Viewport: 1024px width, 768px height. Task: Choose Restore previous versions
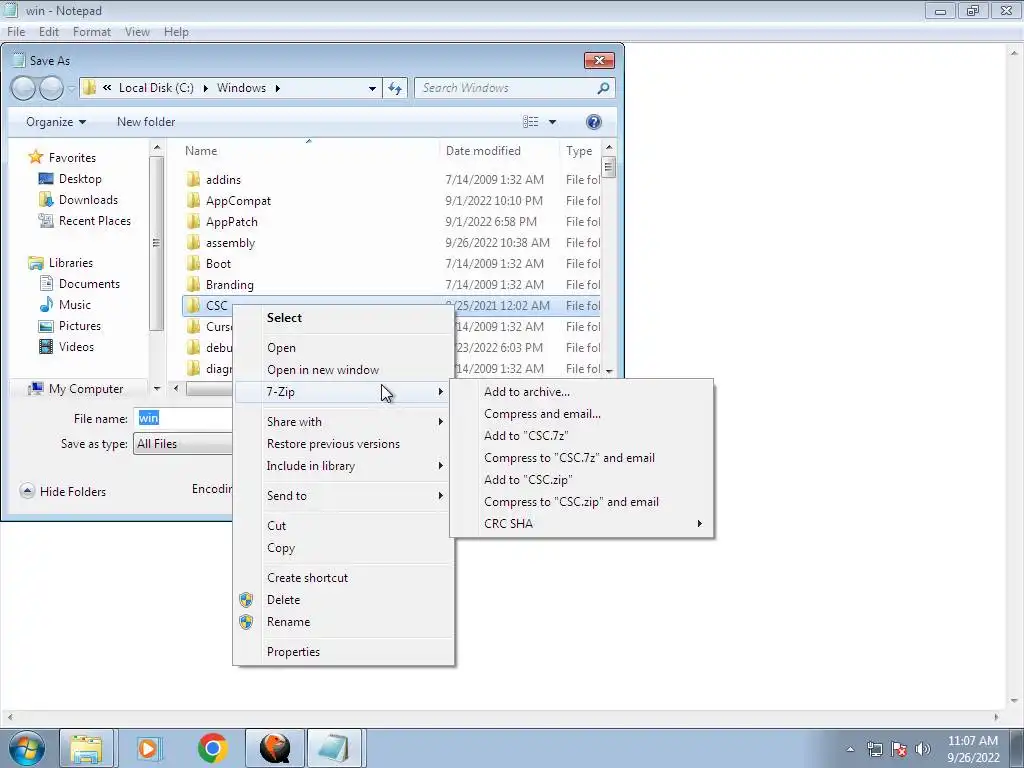click(344, 444)
